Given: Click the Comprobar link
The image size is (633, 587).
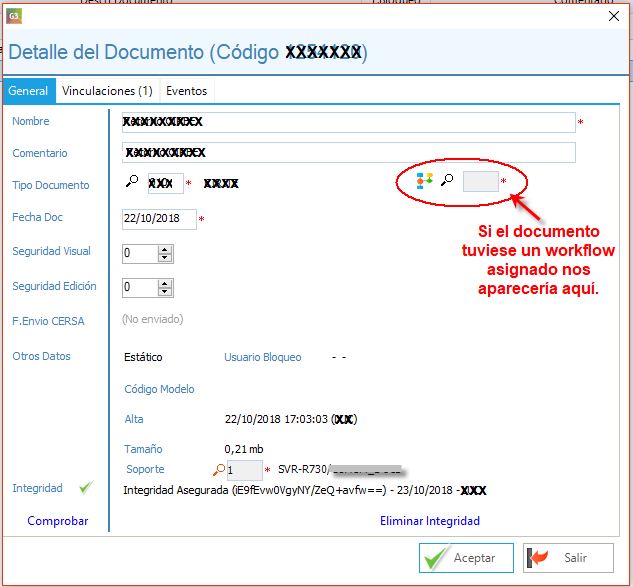Looking at the screenshot, I should tap(58, 521).
